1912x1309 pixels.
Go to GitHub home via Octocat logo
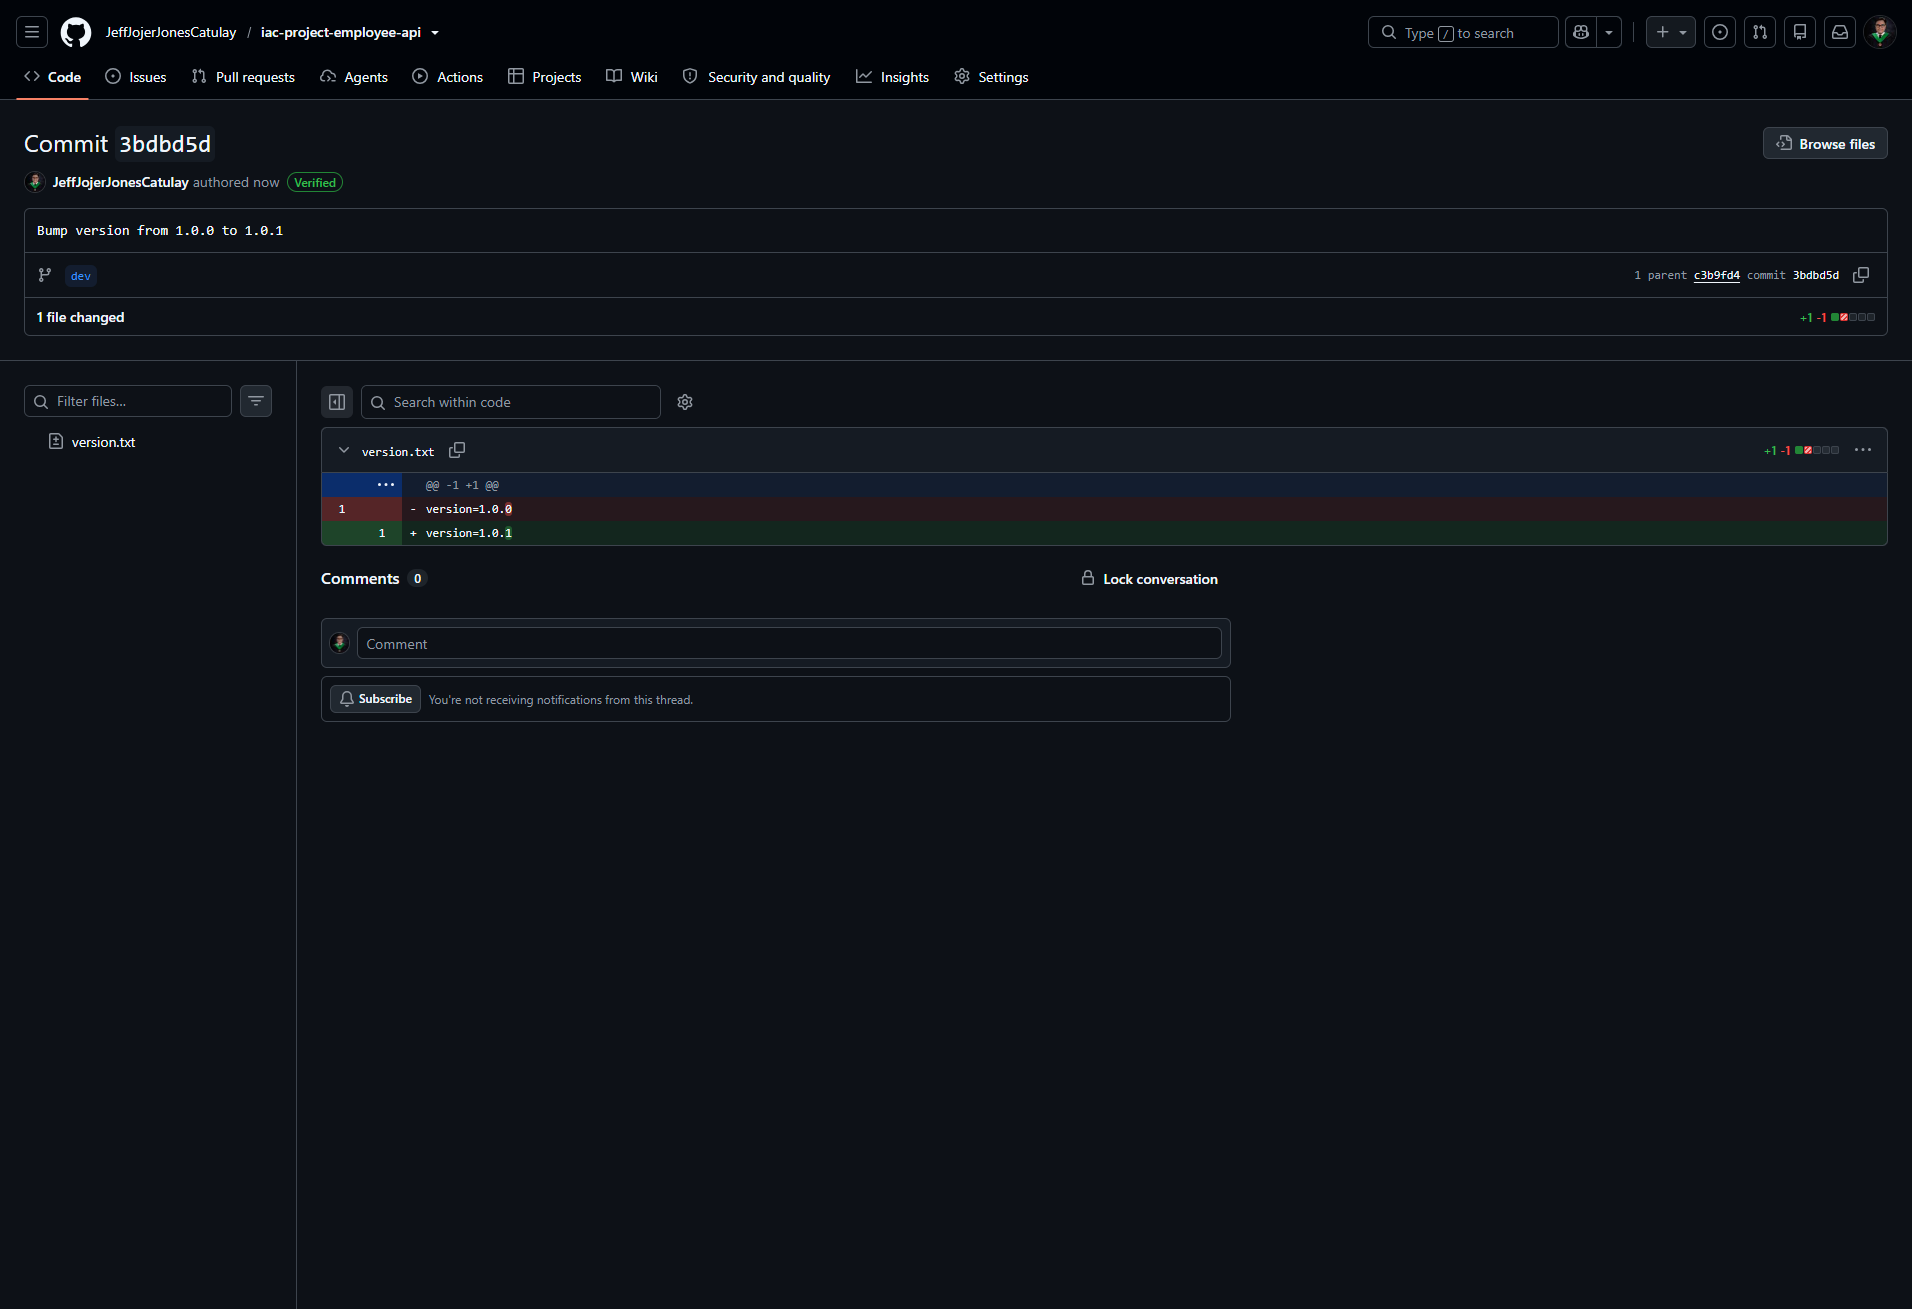[x=76, y=32]
